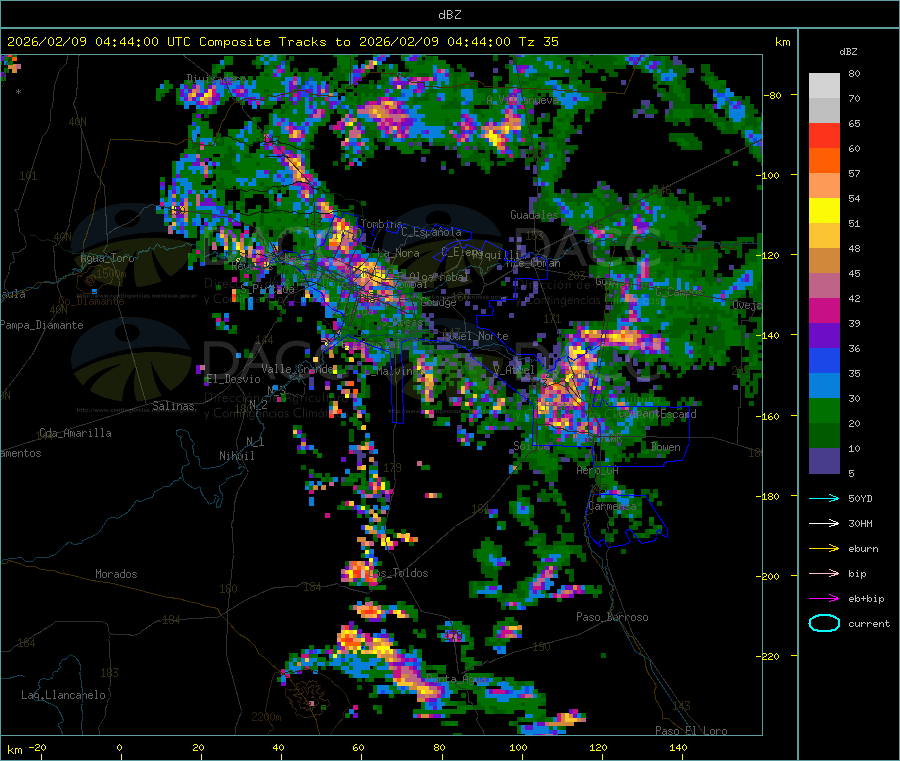
Task: Click the white 30HM arrow in legend
Action: point(824,523)
